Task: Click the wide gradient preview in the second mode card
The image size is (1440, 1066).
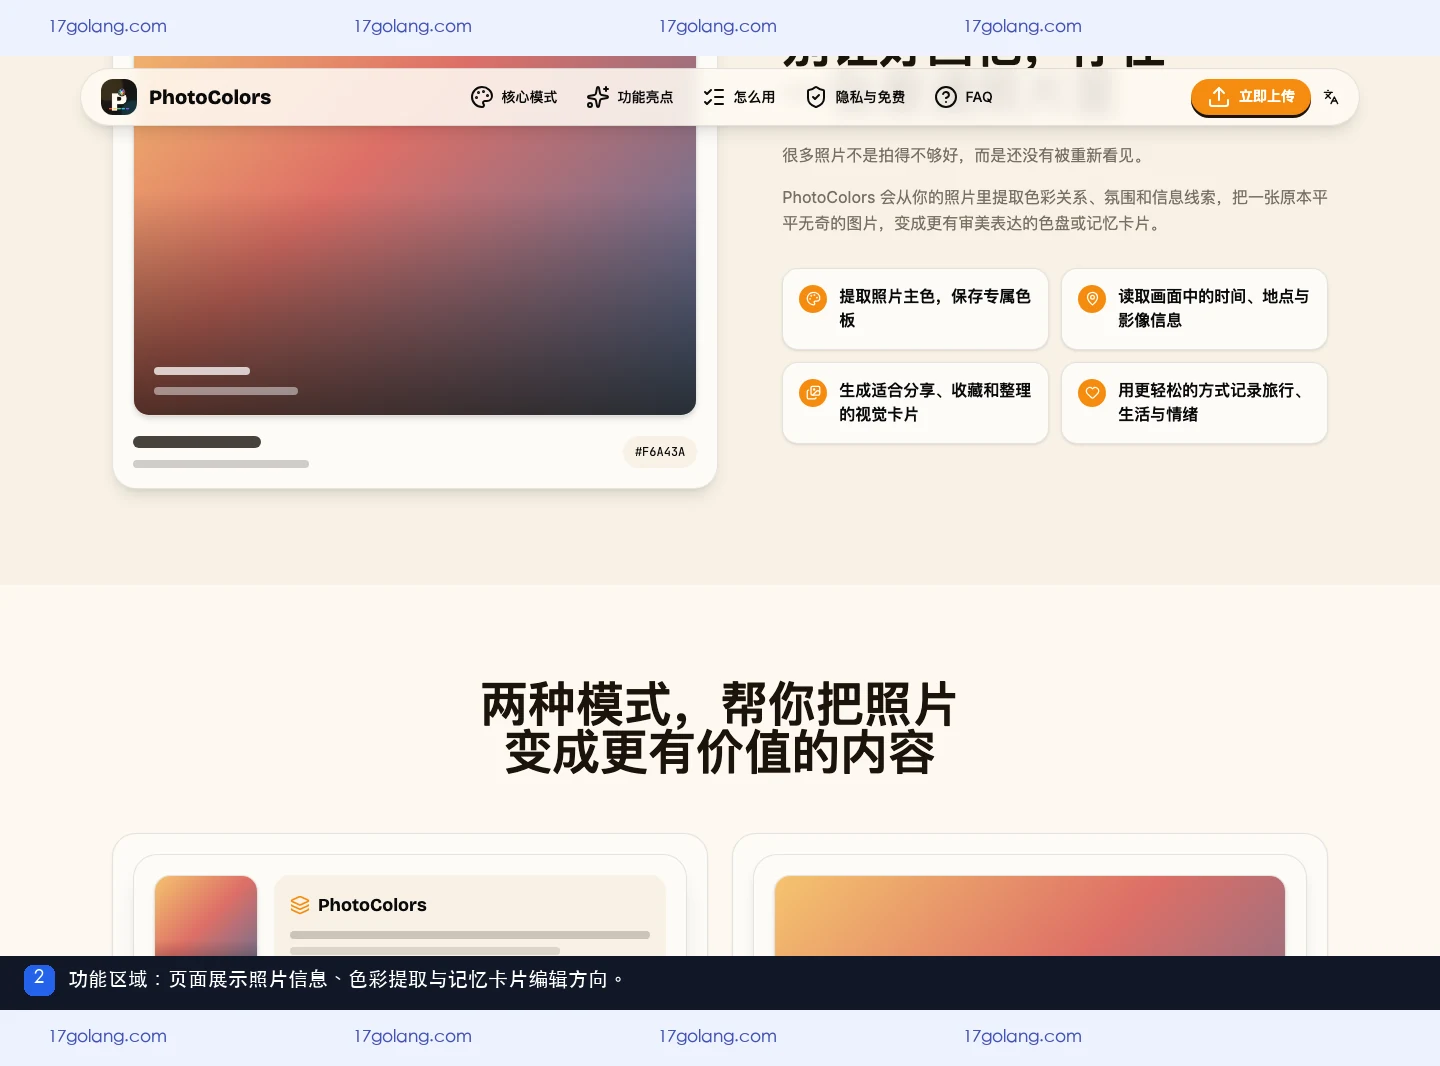Action: coord(1030,916)
